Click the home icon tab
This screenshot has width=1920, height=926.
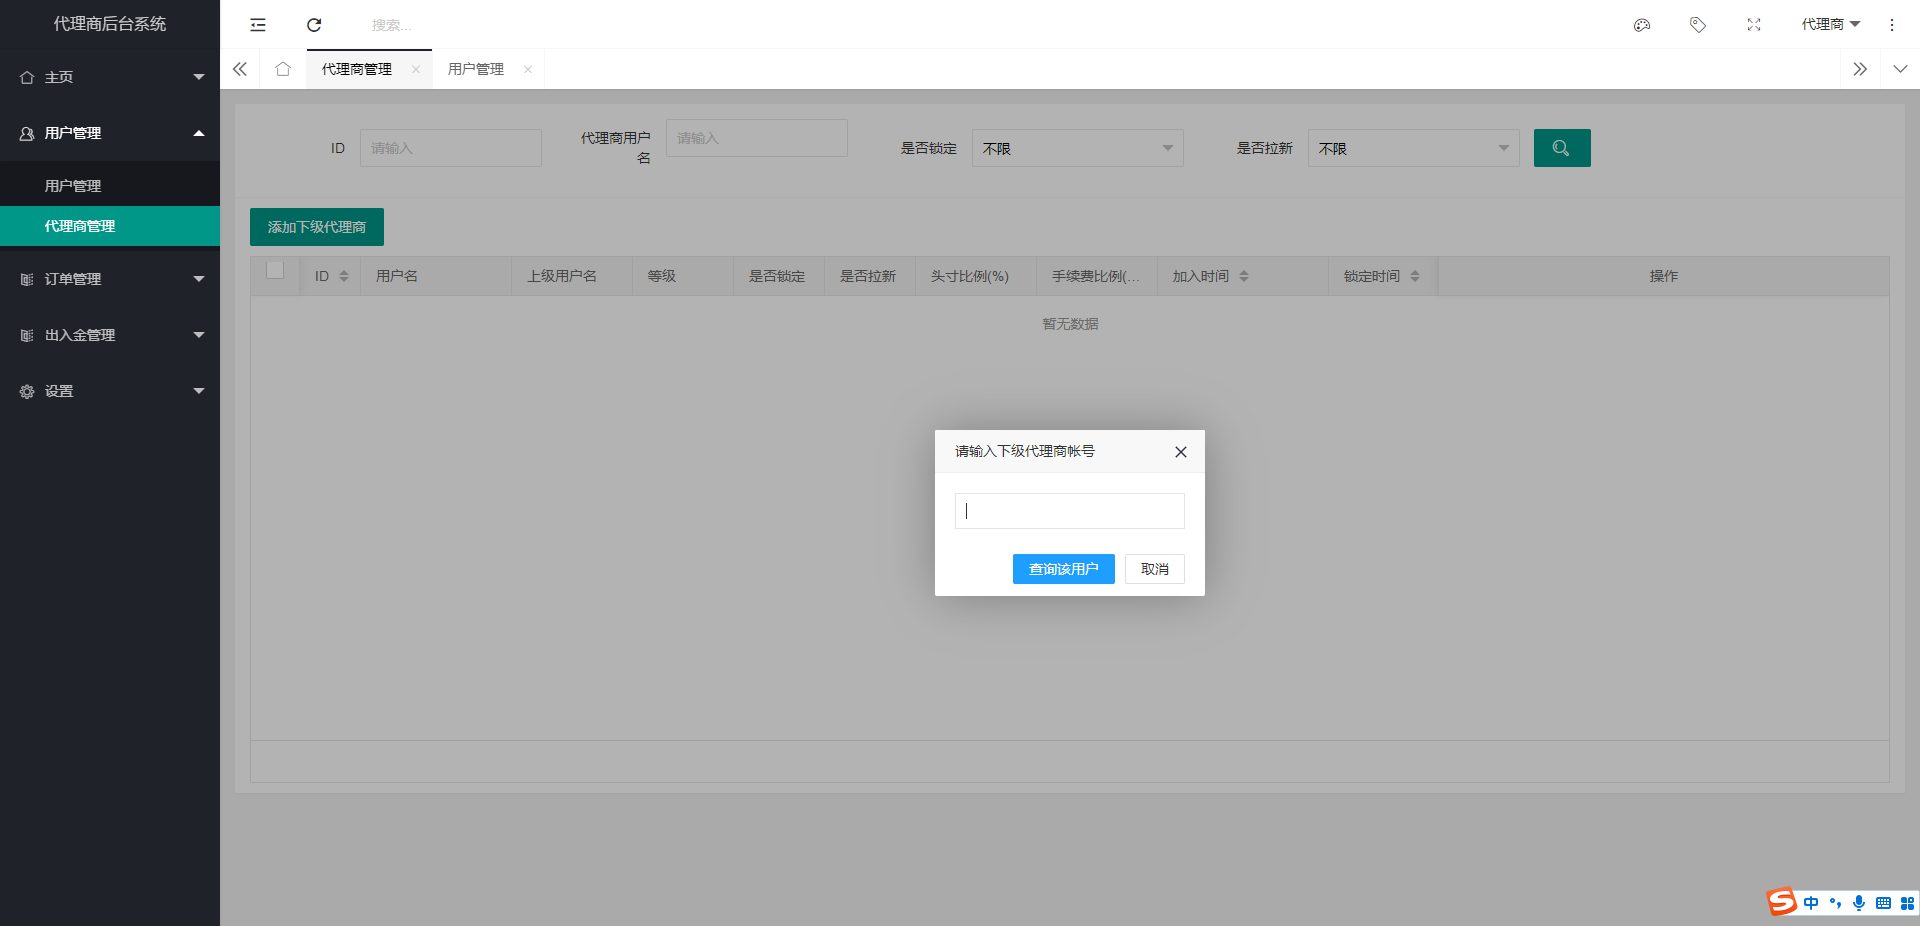click(283, 69)
